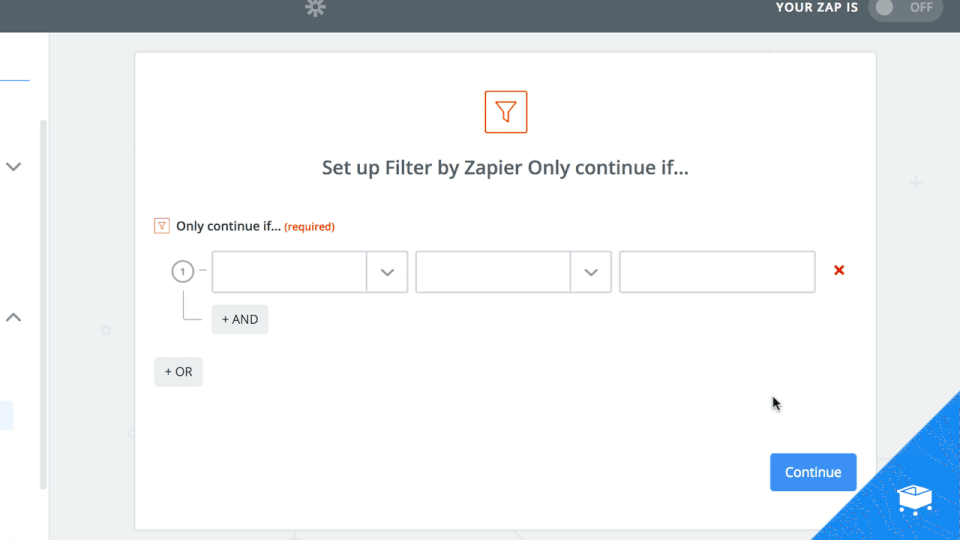This screenshot has width=960, height=540.
Task: Add a rule group with + OR
Action: tap(178, 372)
